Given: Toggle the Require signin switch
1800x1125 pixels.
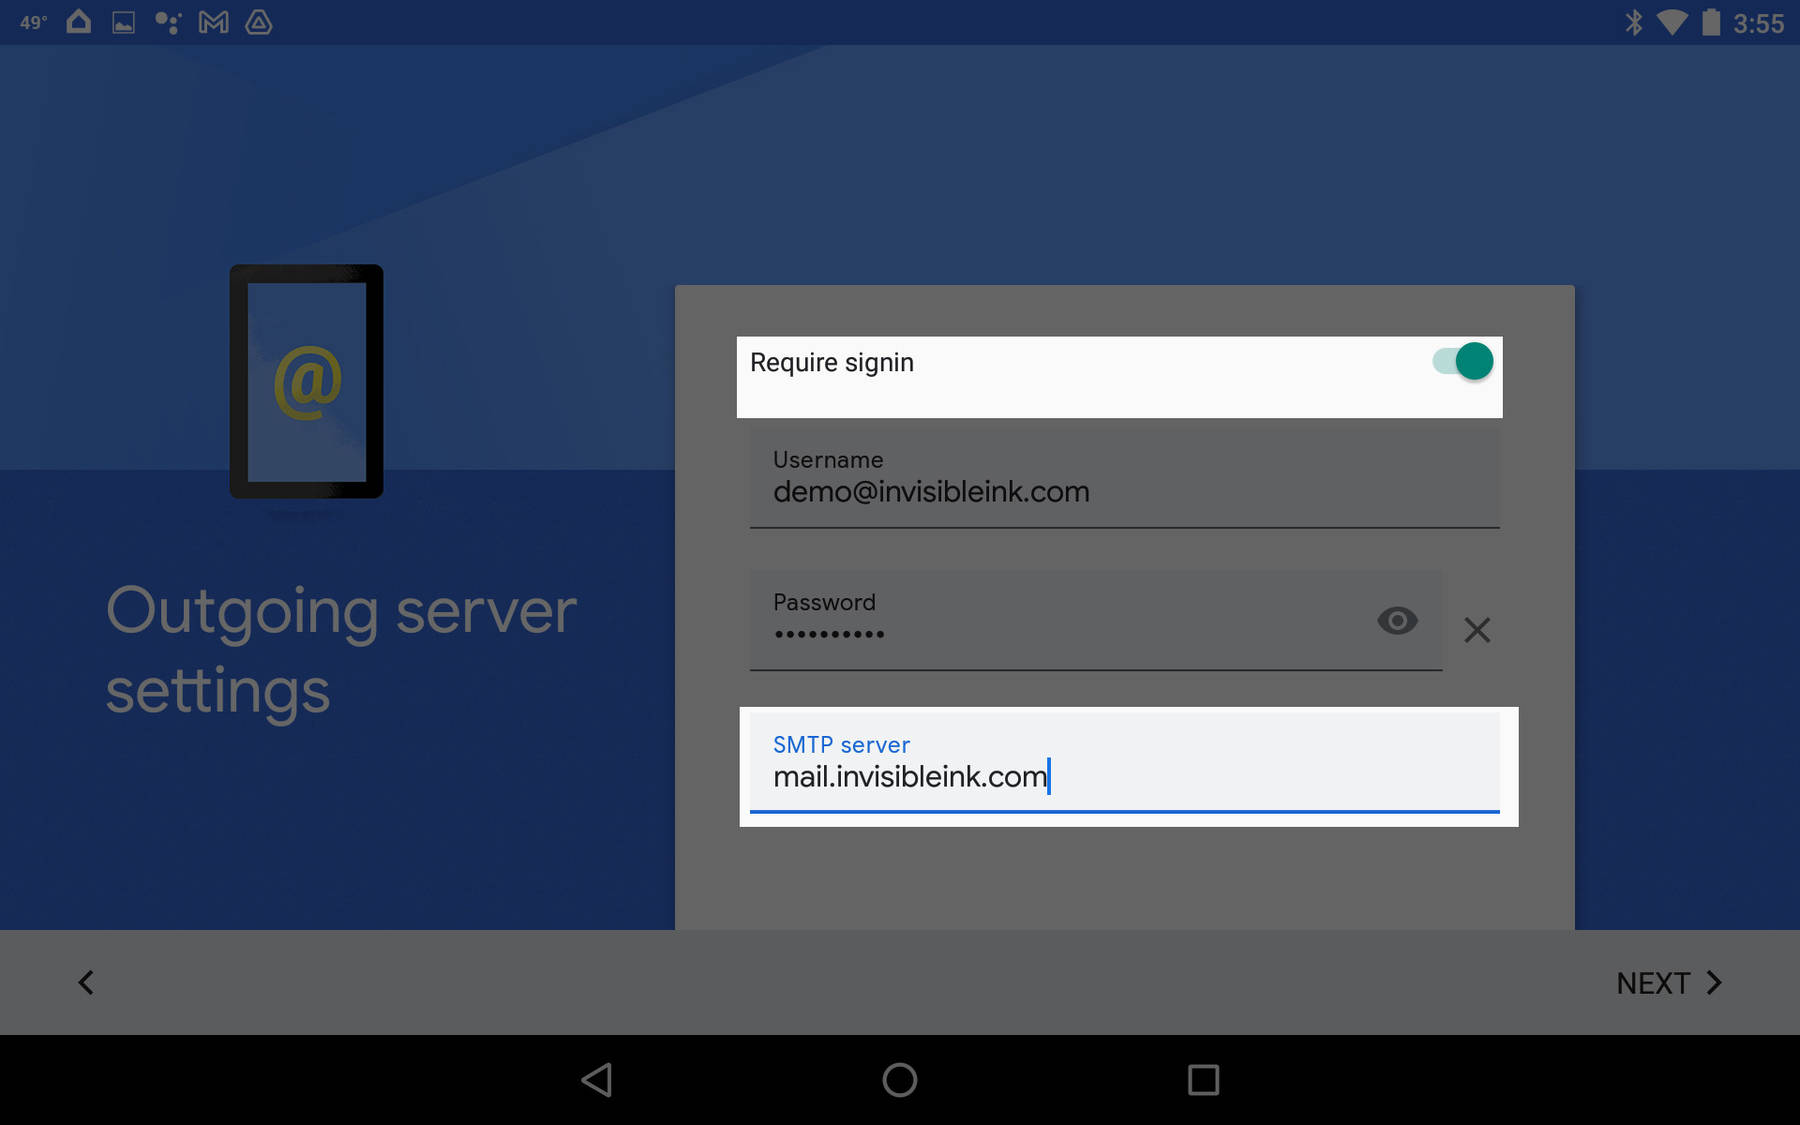Looking at the screenshot, I should [x=1462, y=361].
